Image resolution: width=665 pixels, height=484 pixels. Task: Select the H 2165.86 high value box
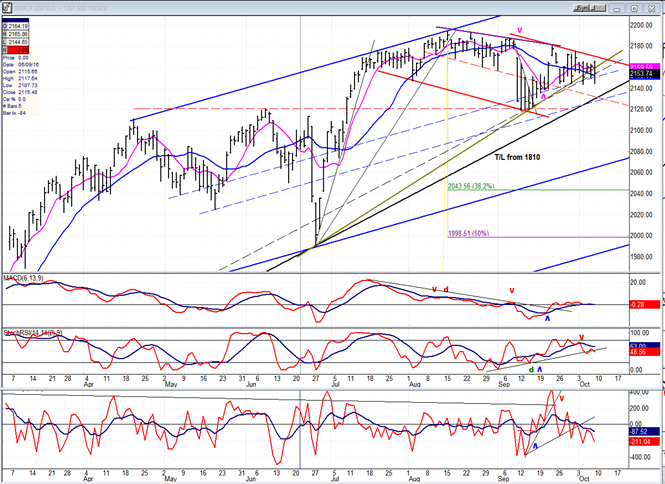coord(16,34)
